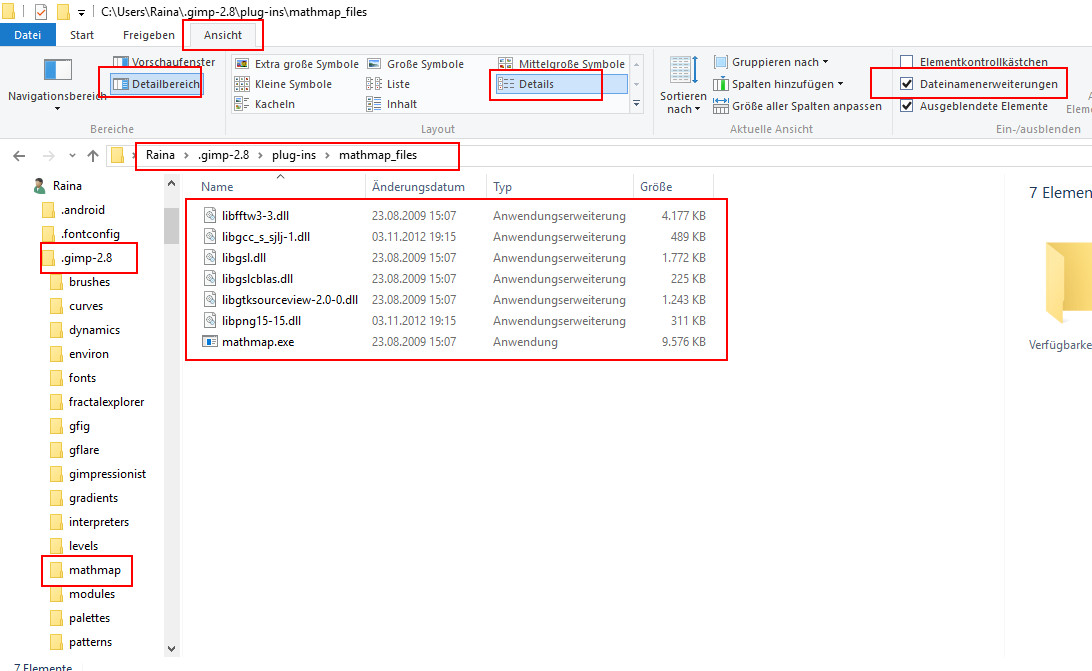Select the Ansicht ribbon tab
1092x671 pixels.
pos(223,35)
